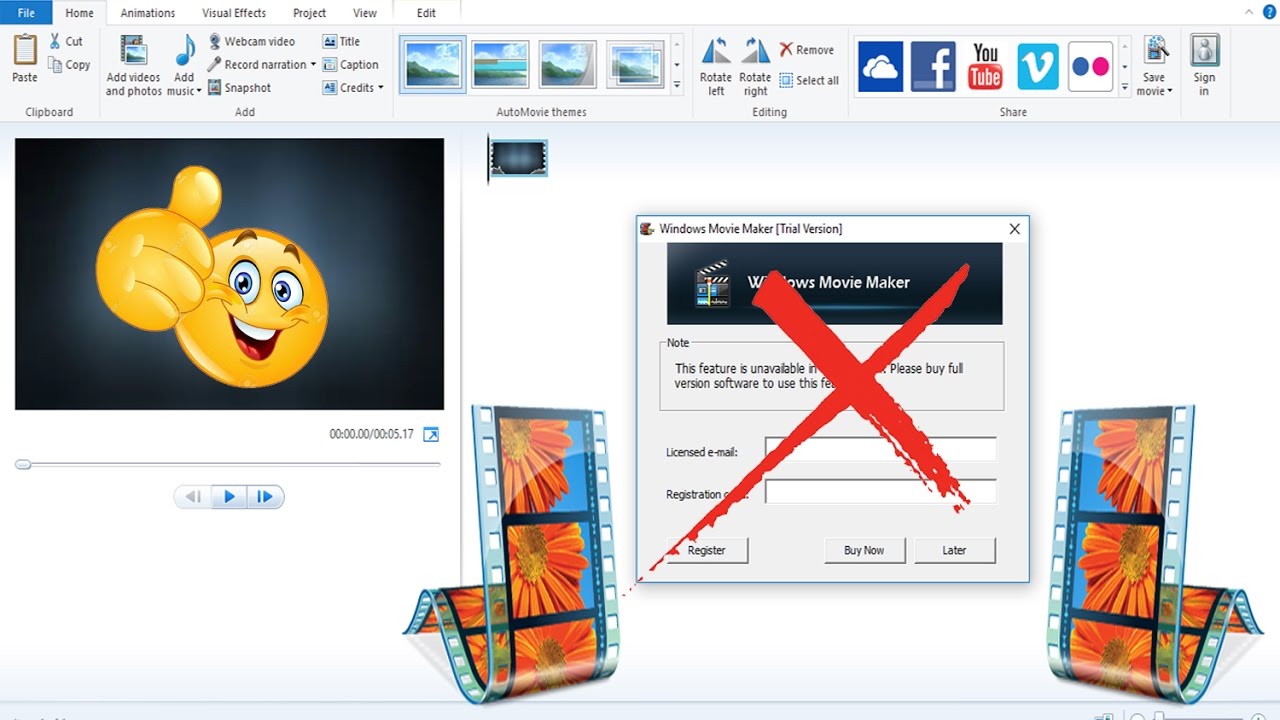The height and width of the screenshot is (720, 1280).
Task: Click the Save movie icon
Action: (1155, 51)
